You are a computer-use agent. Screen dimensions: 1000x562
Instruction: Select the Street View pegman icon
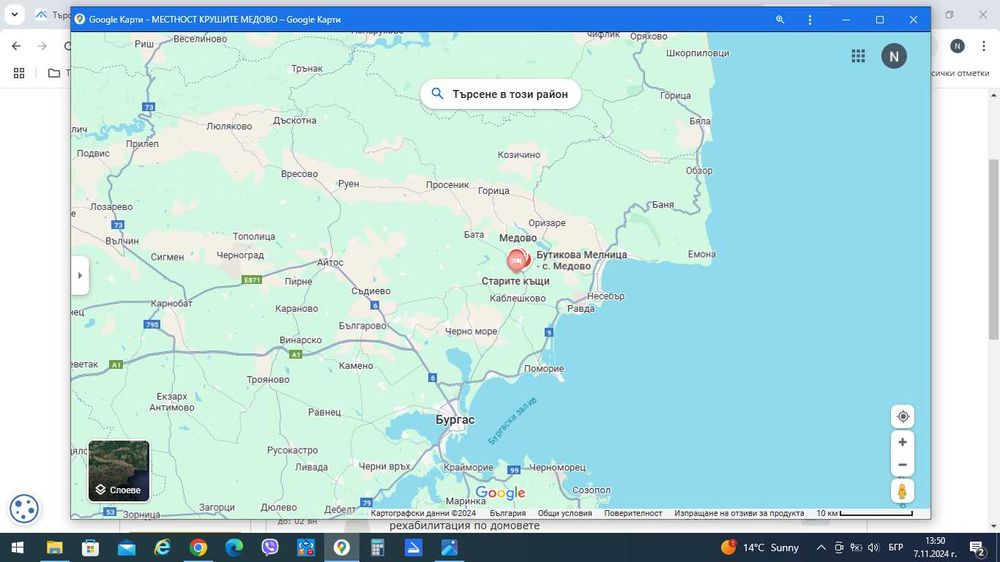[902, 491]
